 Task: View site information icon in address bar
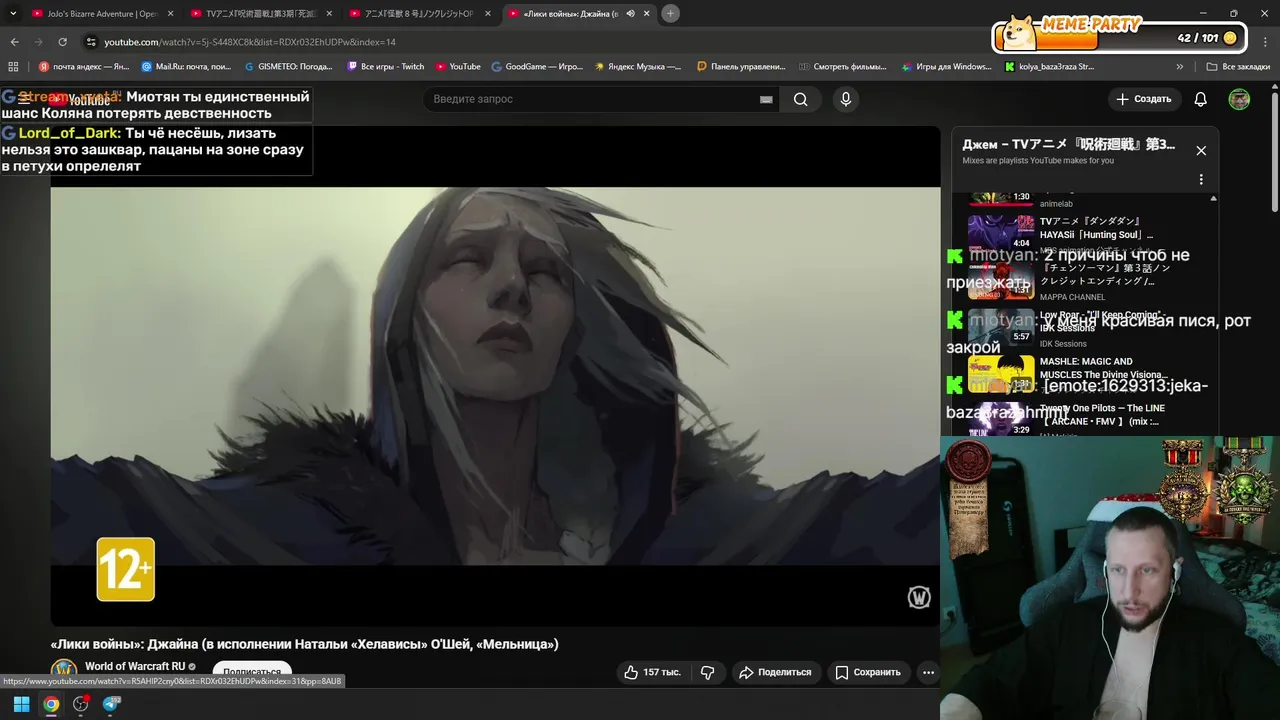91,42
